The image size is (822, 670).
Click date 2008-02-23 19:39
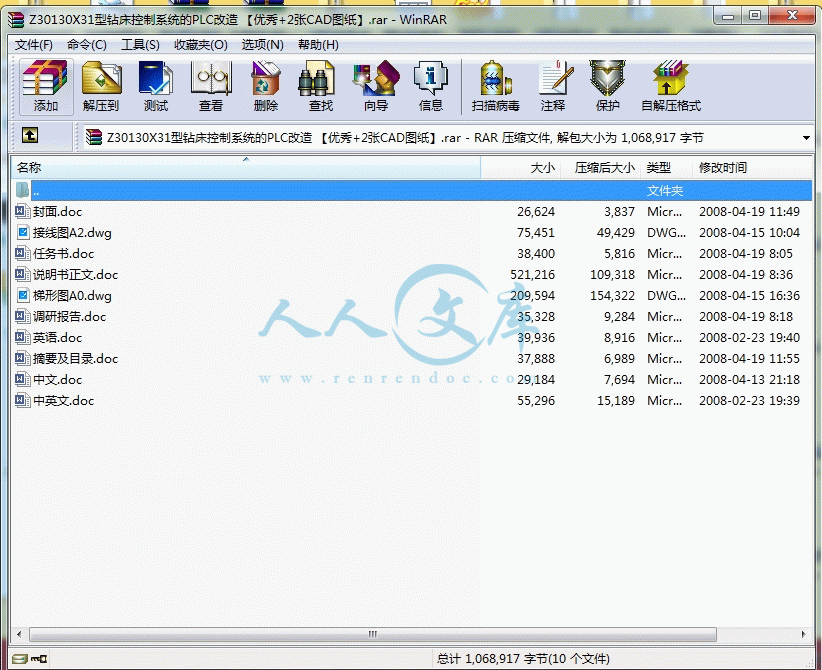click(x=749, y=400)
